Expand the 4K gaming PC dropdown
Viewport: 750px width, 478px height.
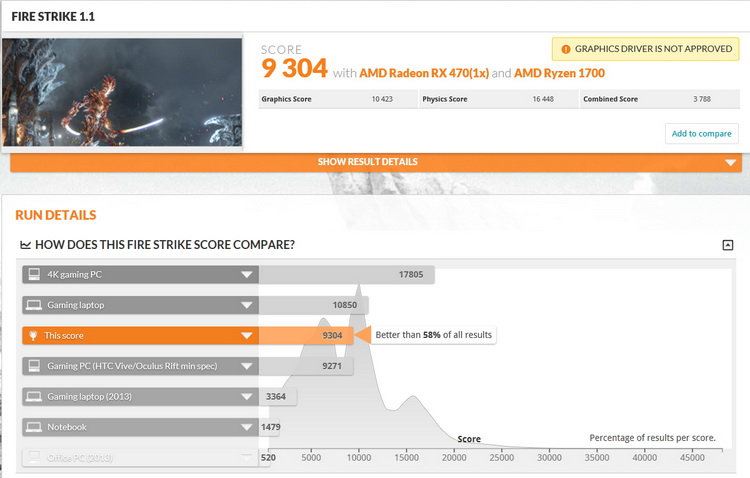(246, 275)
